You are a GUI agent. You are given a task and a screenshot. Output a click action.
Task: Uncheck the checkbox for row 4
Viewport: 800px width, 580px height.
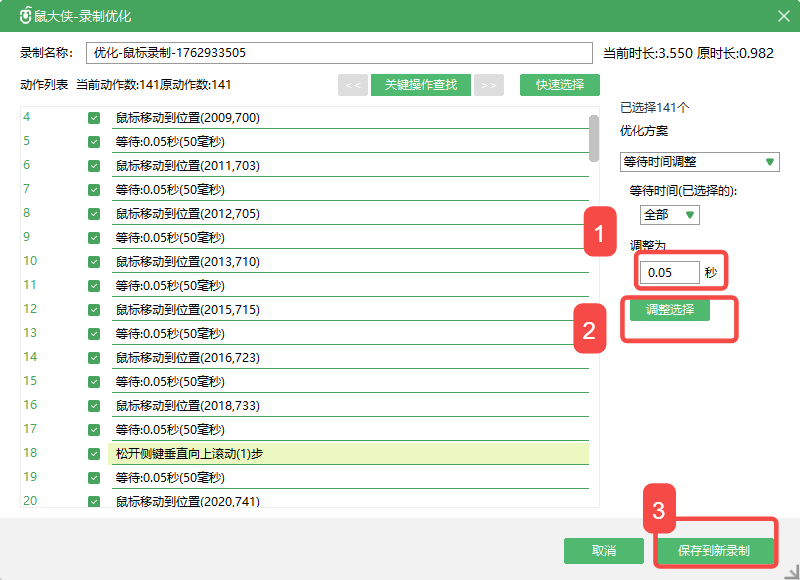click(x=94, y=118)
